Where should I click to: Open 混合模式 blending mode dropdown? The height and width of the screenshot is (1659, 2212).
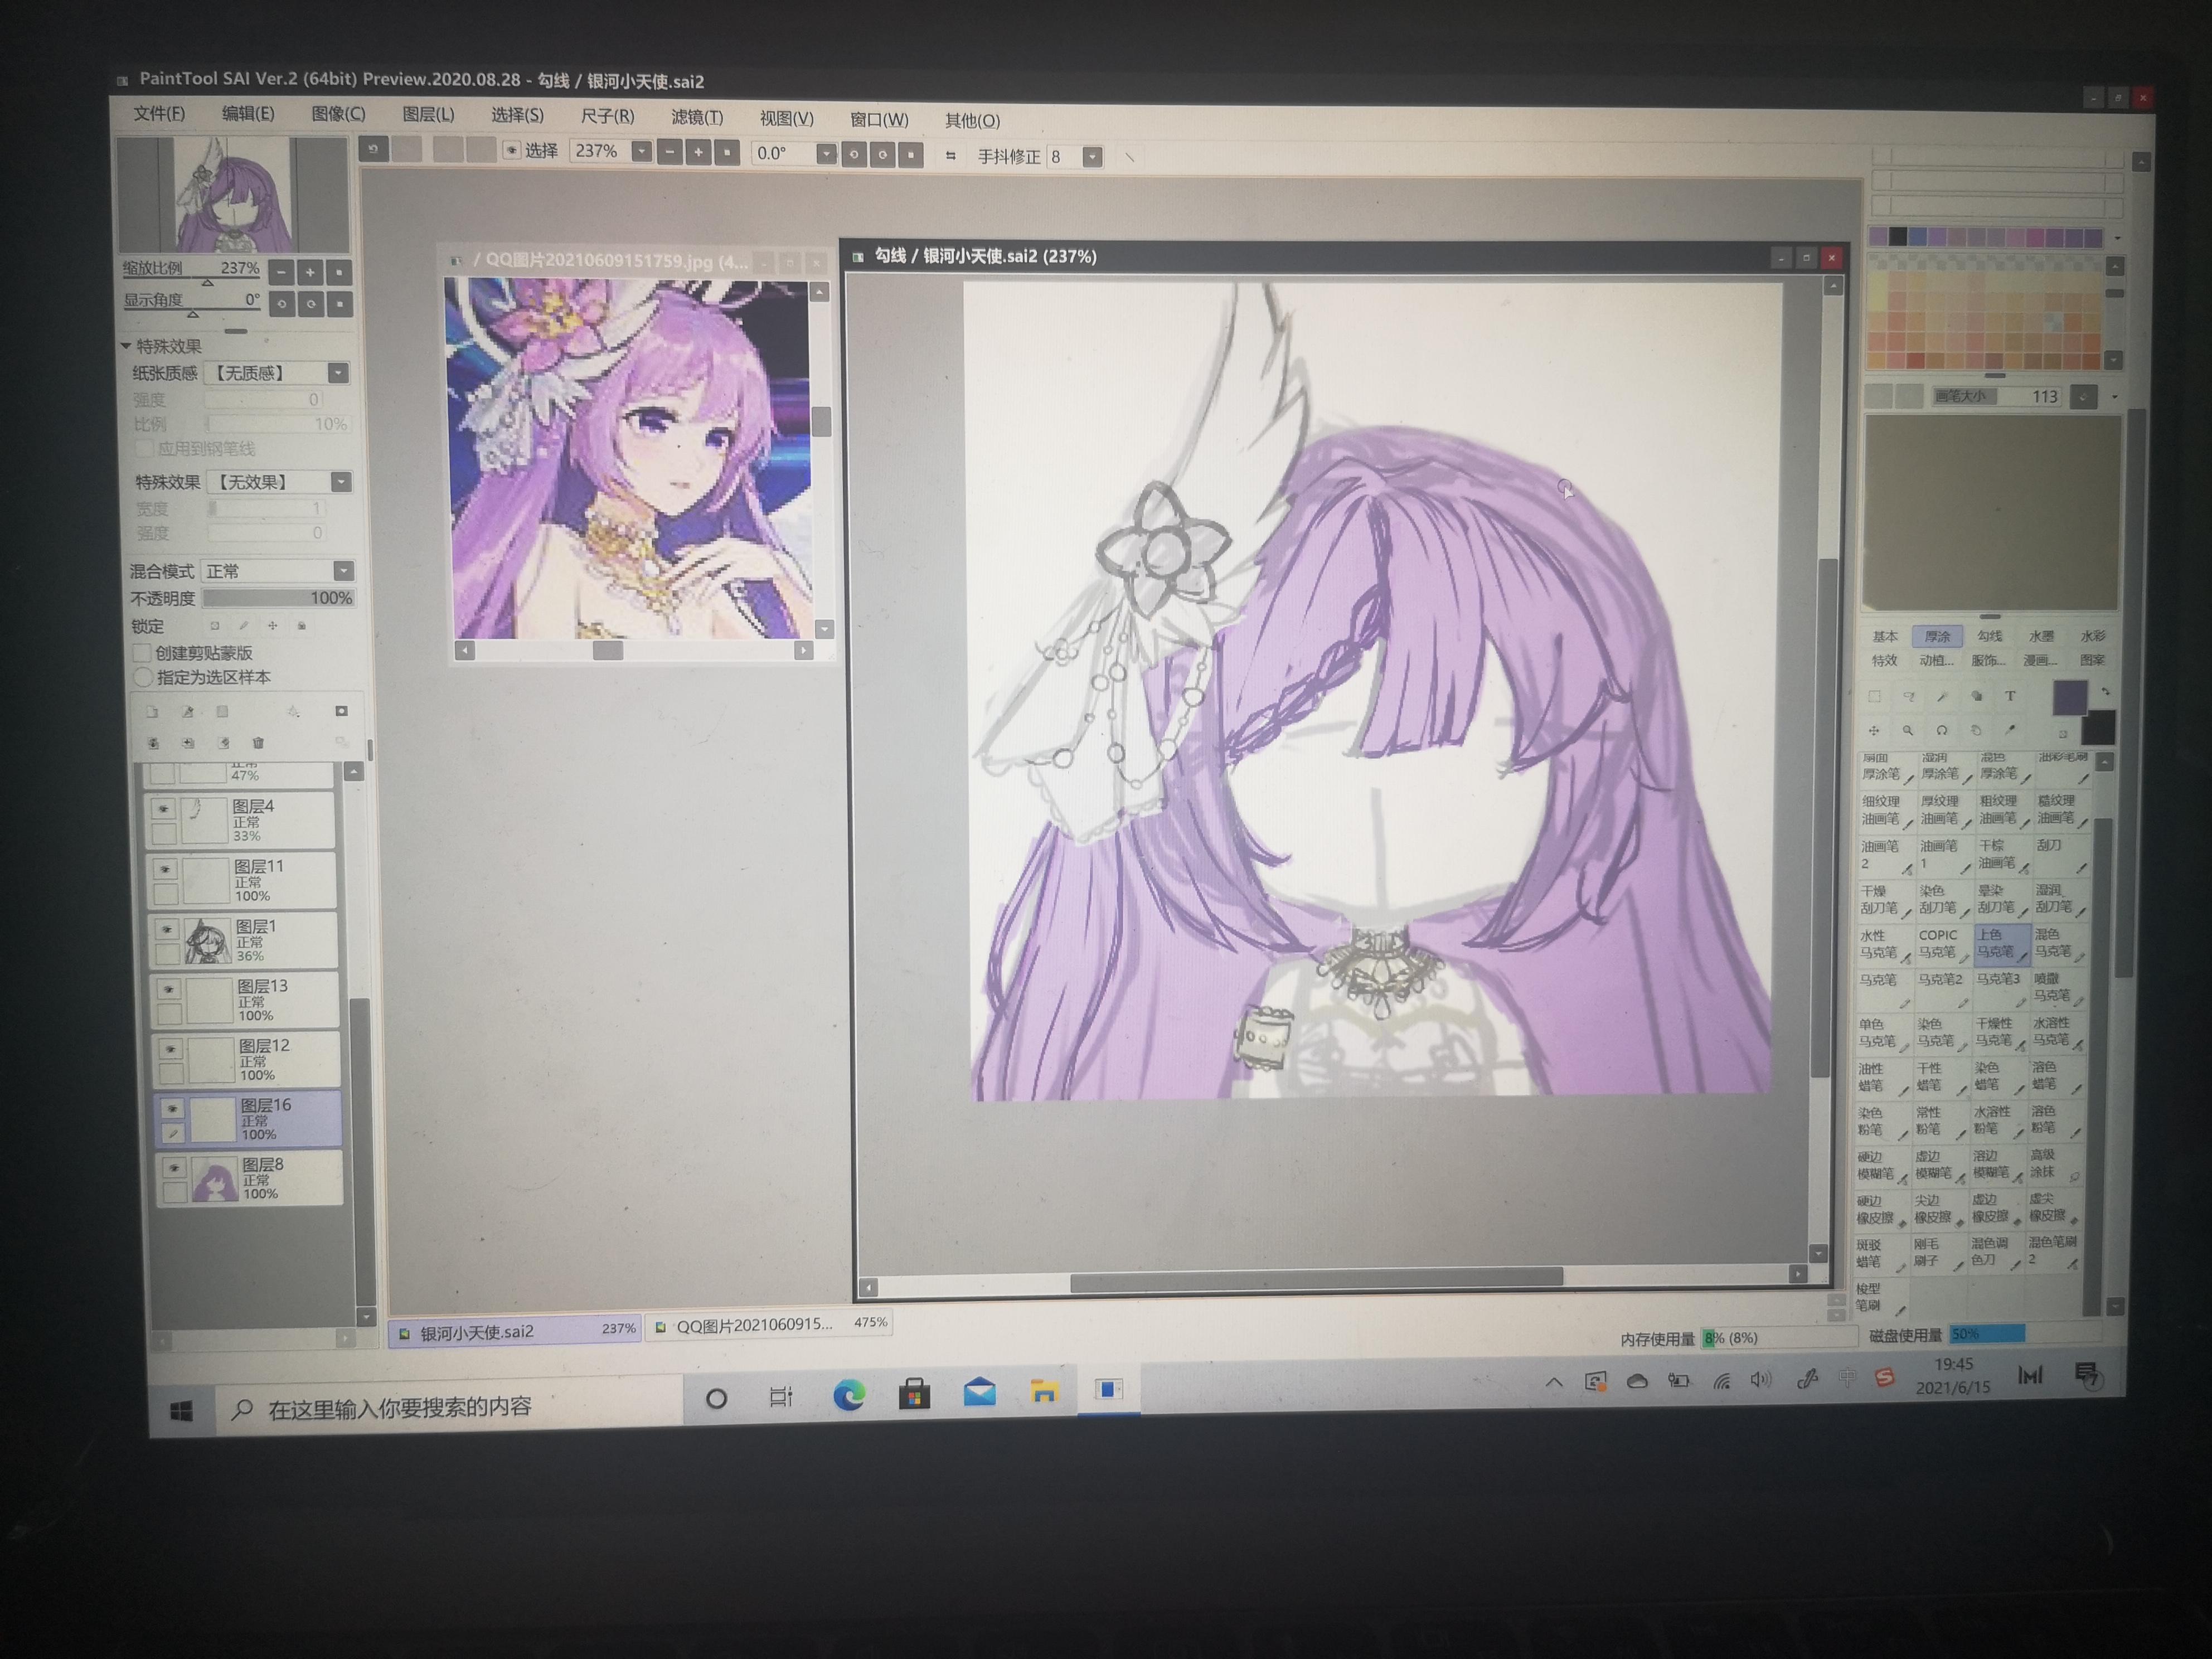tap(343, 571)
